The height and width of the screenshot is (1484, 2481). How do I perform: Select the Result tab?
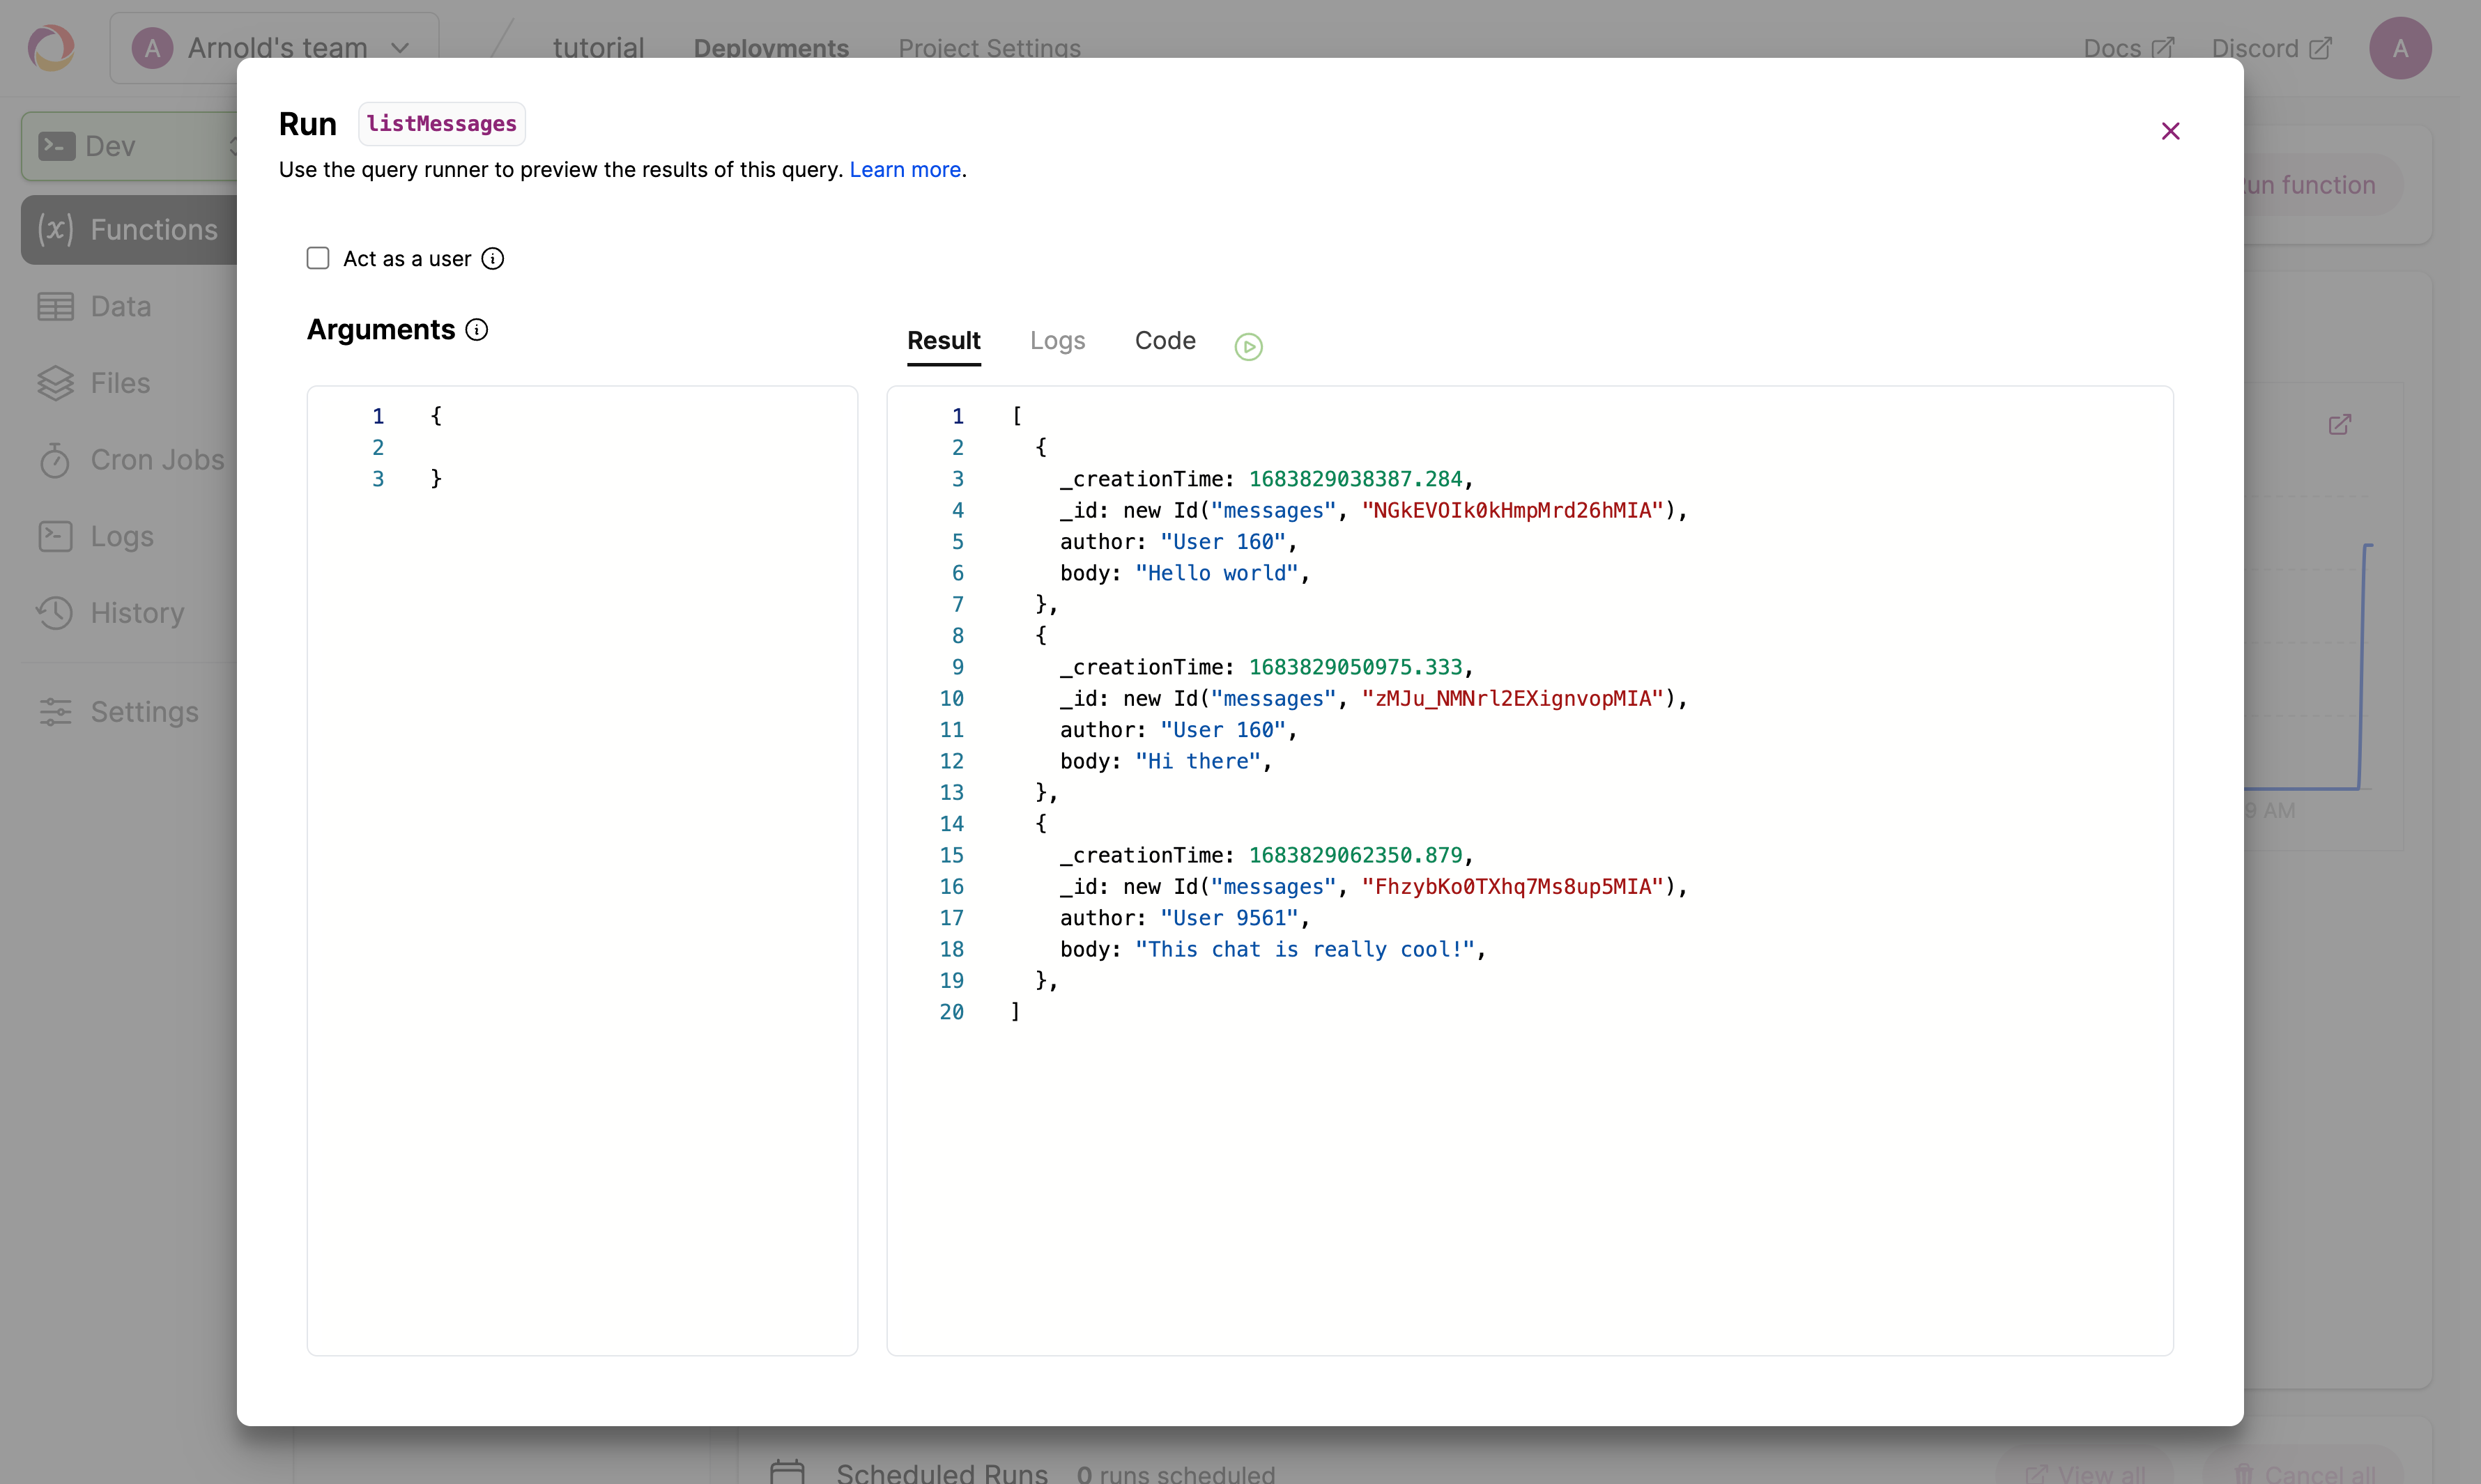(x=943, y=341)
